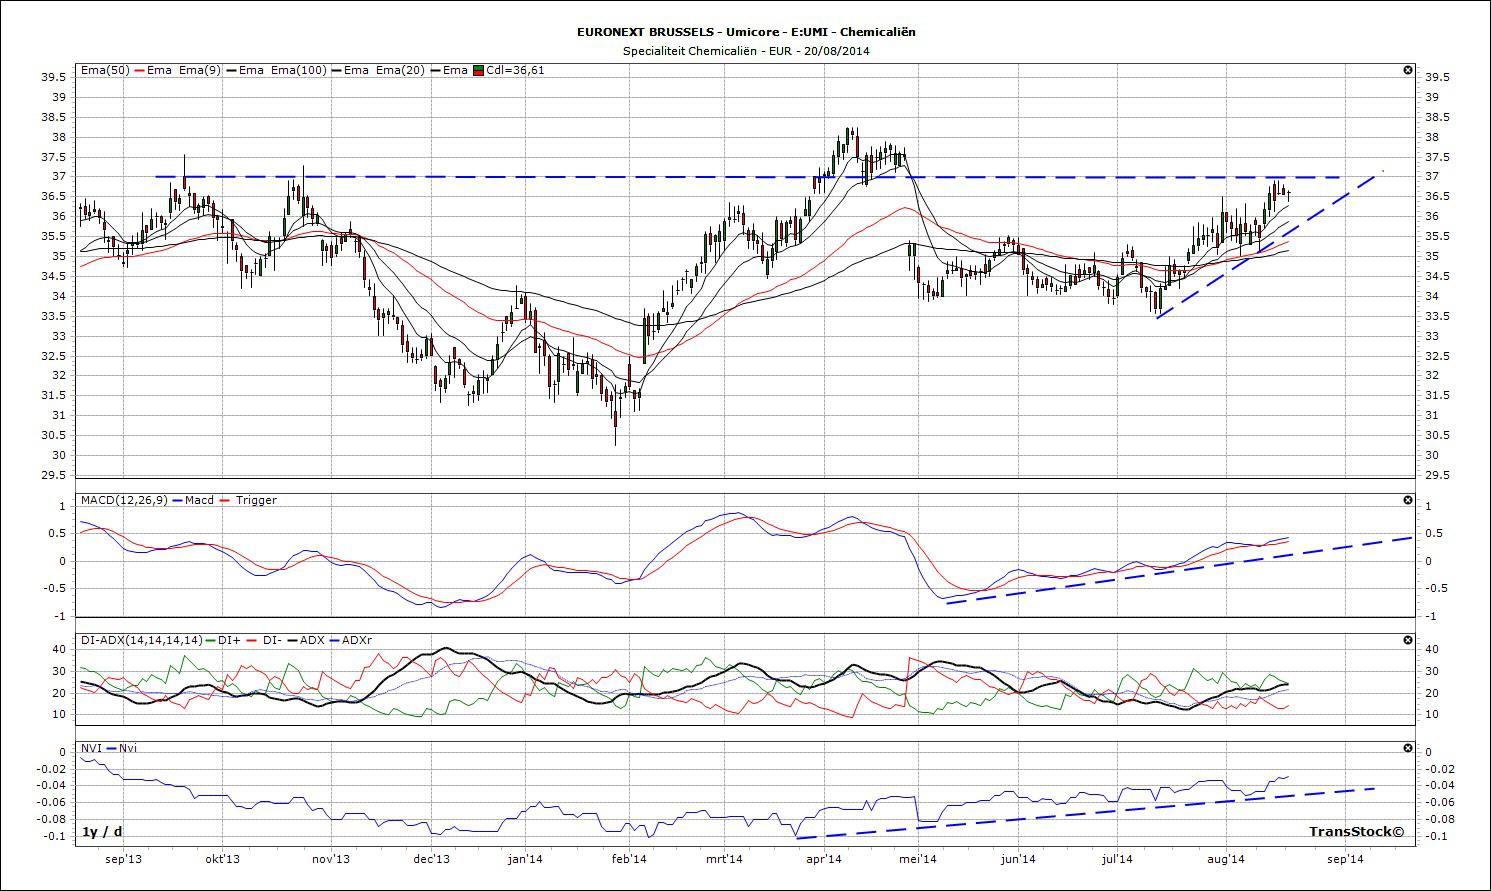Click the mrt'14 date axis label
The height and width of the screenshot is (891, 1491).
pyautogui.click(x=724, y=859)
